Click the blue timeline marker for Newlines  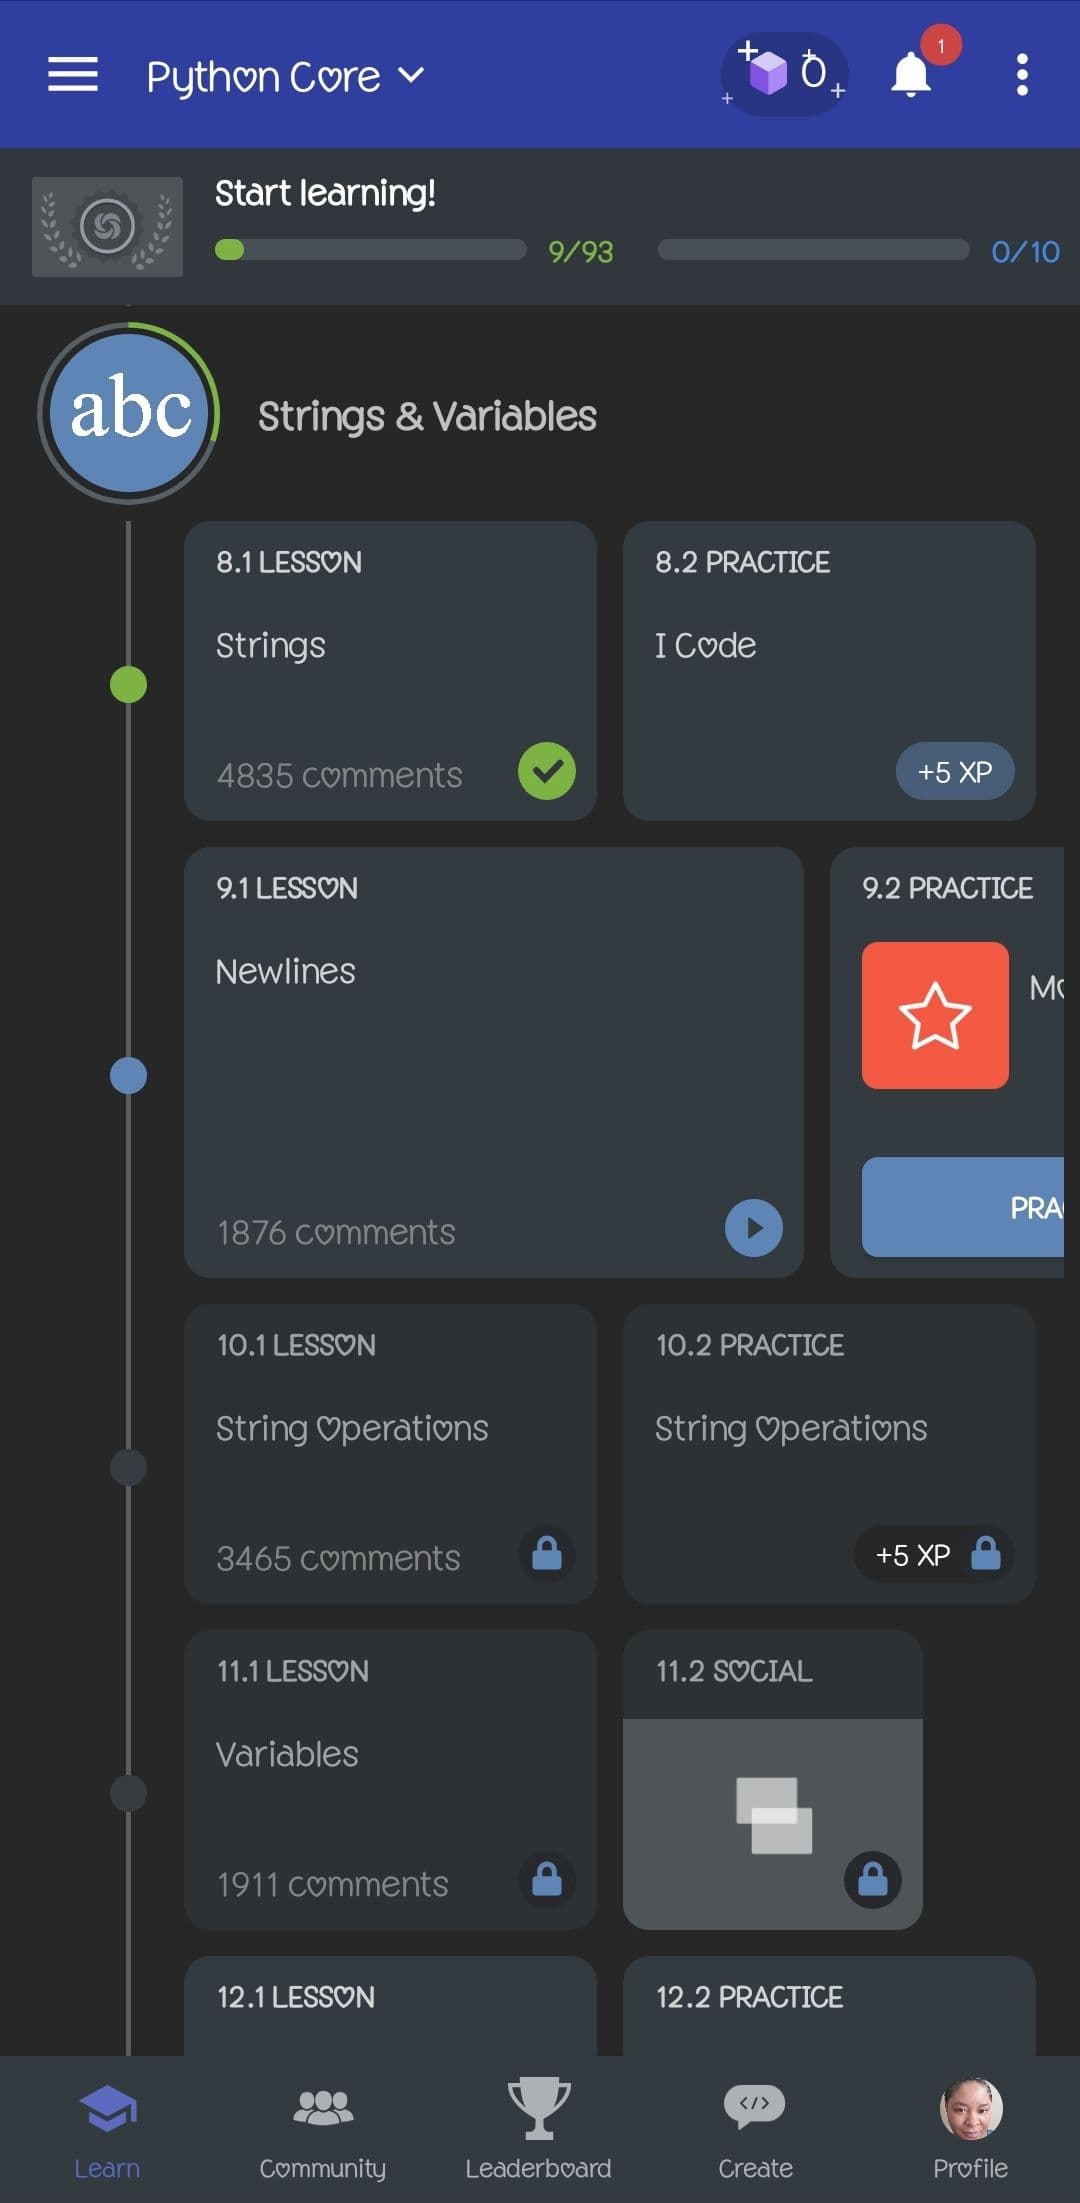click(x=128, y=1076)
